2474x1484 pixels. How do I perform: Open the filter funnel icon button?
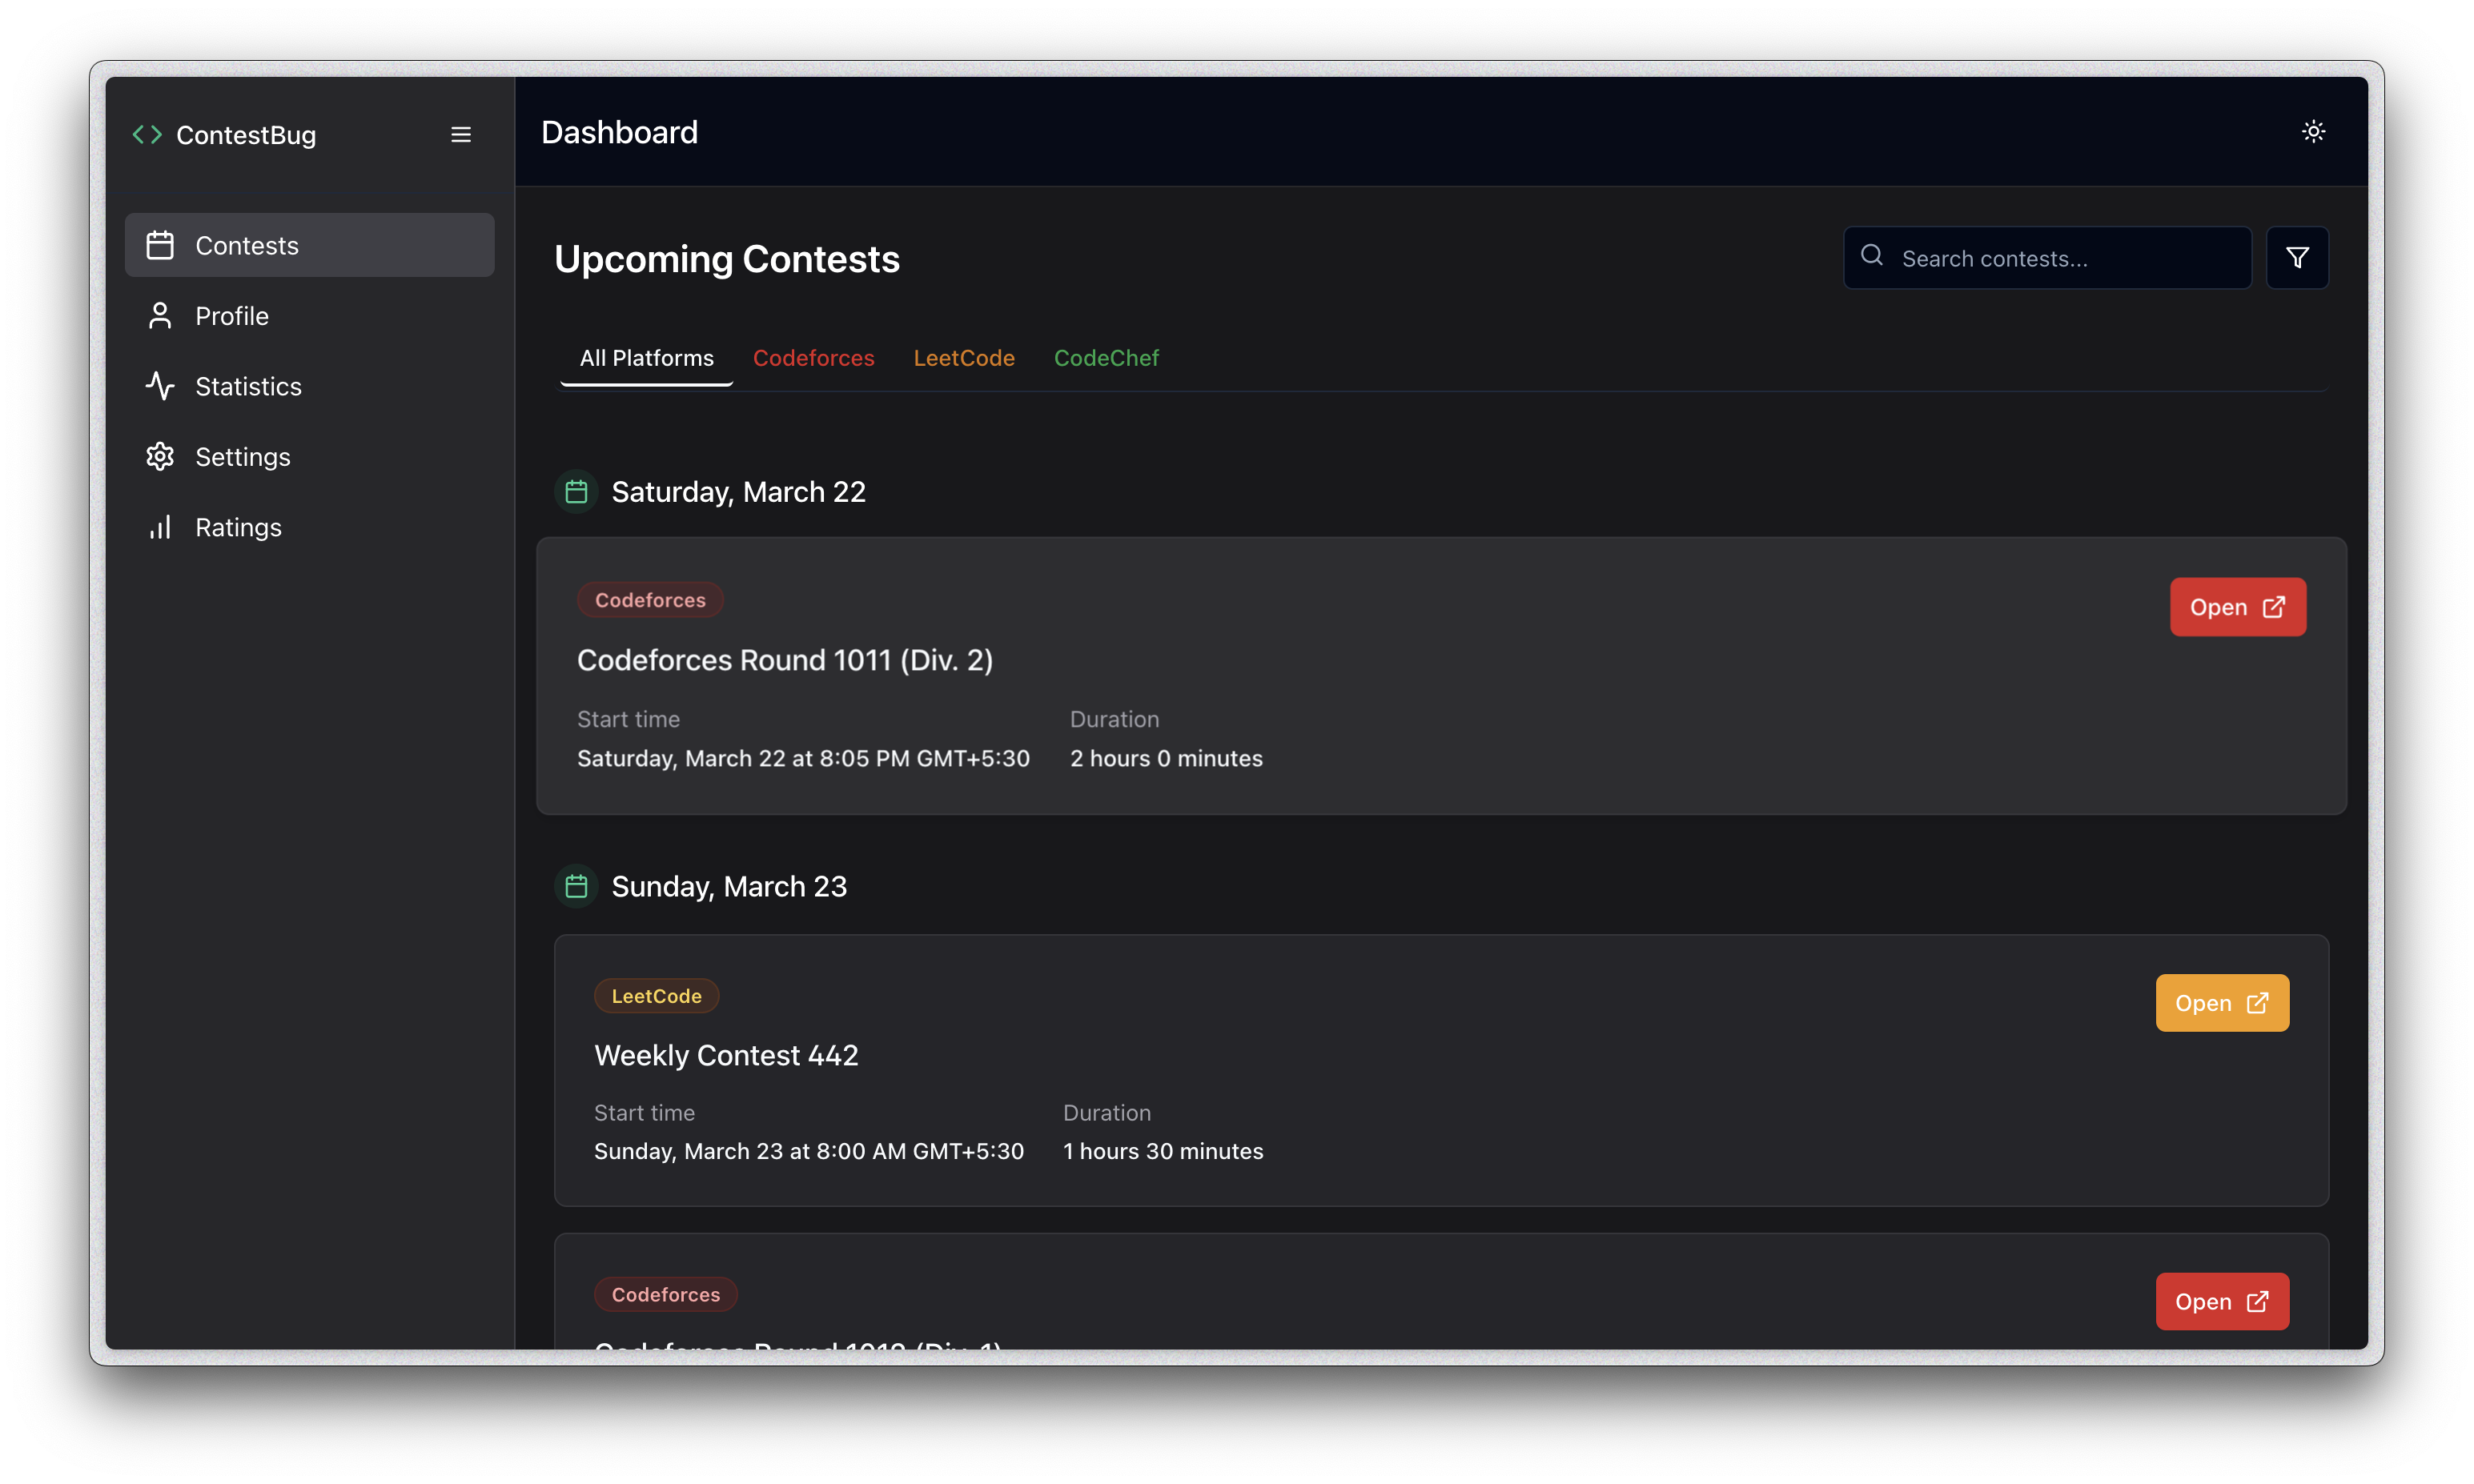click(2297, 258)
